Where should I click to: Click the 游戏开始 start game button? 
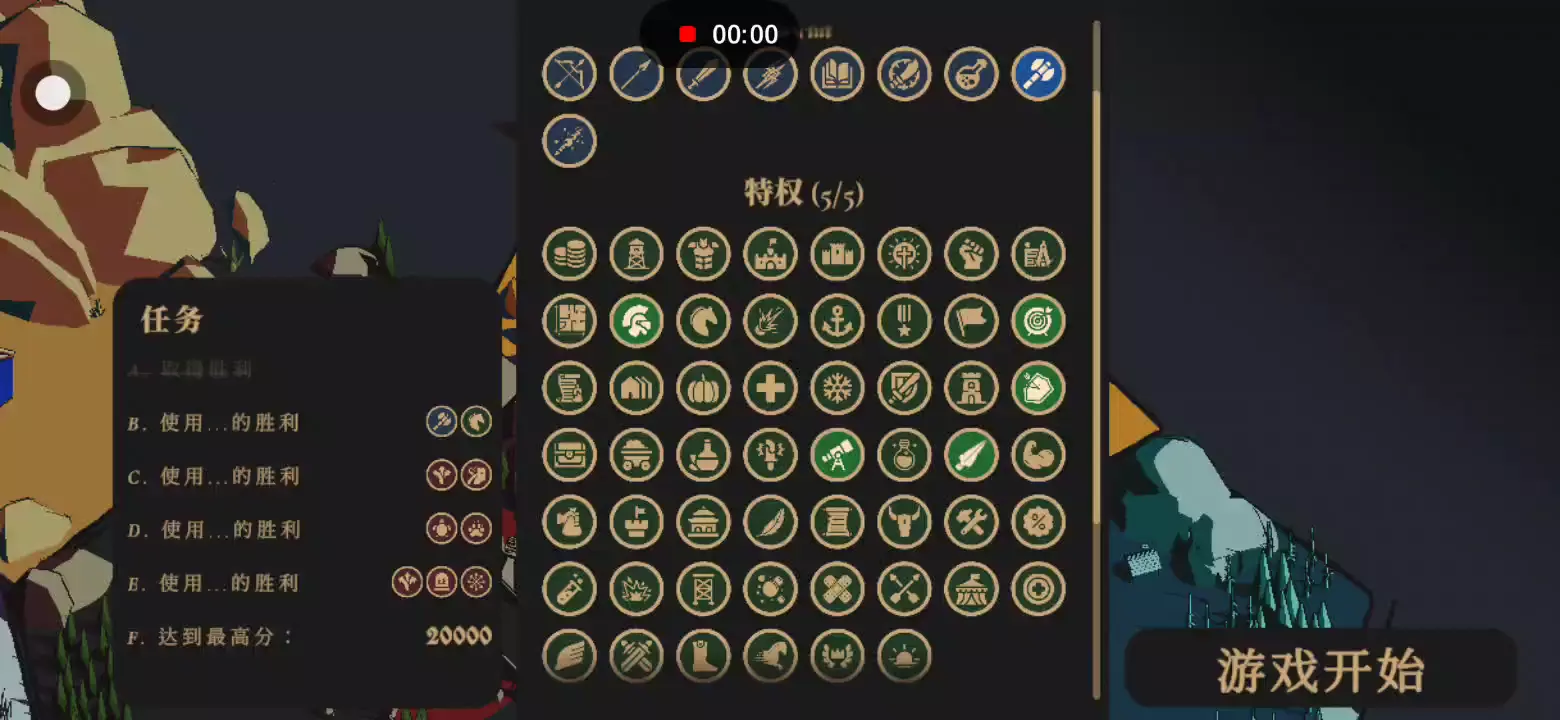point(1321,669)
